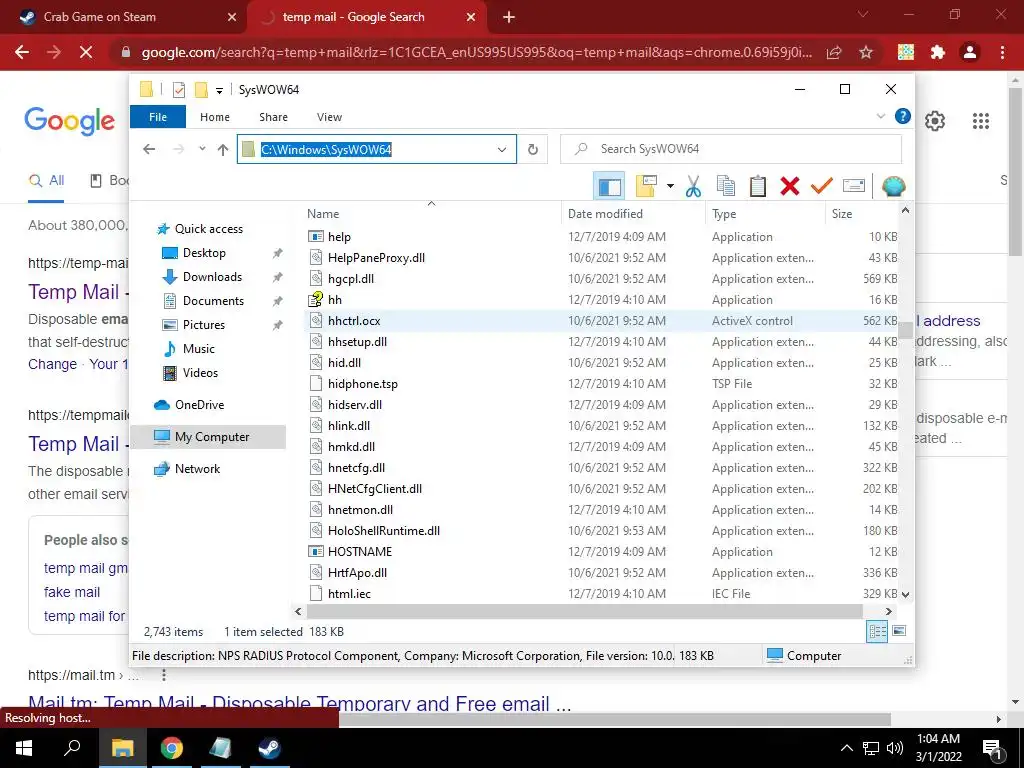Image resolution: width=1024 pixels, height=768 pixels.
Task: Click the orange checkmark Properties icon
Action: coord(822,186)
